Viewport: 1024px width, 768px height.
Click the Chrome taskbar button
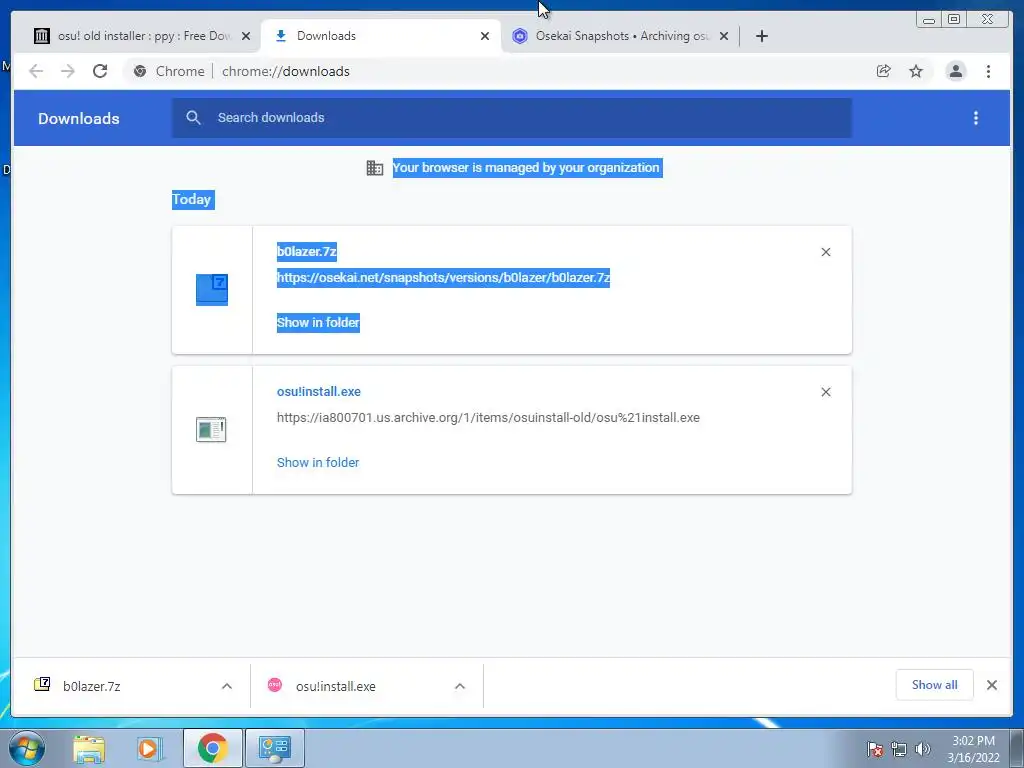point(212,748)
